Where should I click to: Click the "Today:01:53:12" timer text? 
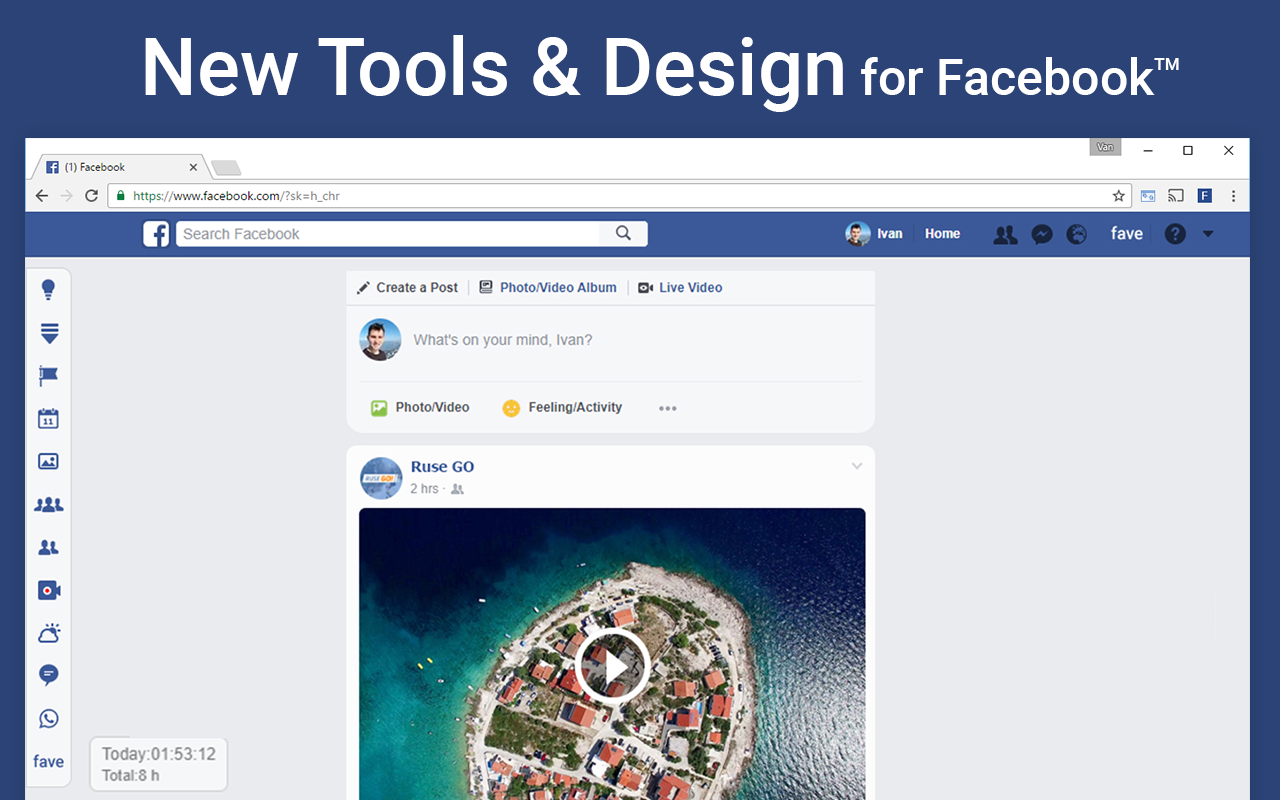point(159,754)
